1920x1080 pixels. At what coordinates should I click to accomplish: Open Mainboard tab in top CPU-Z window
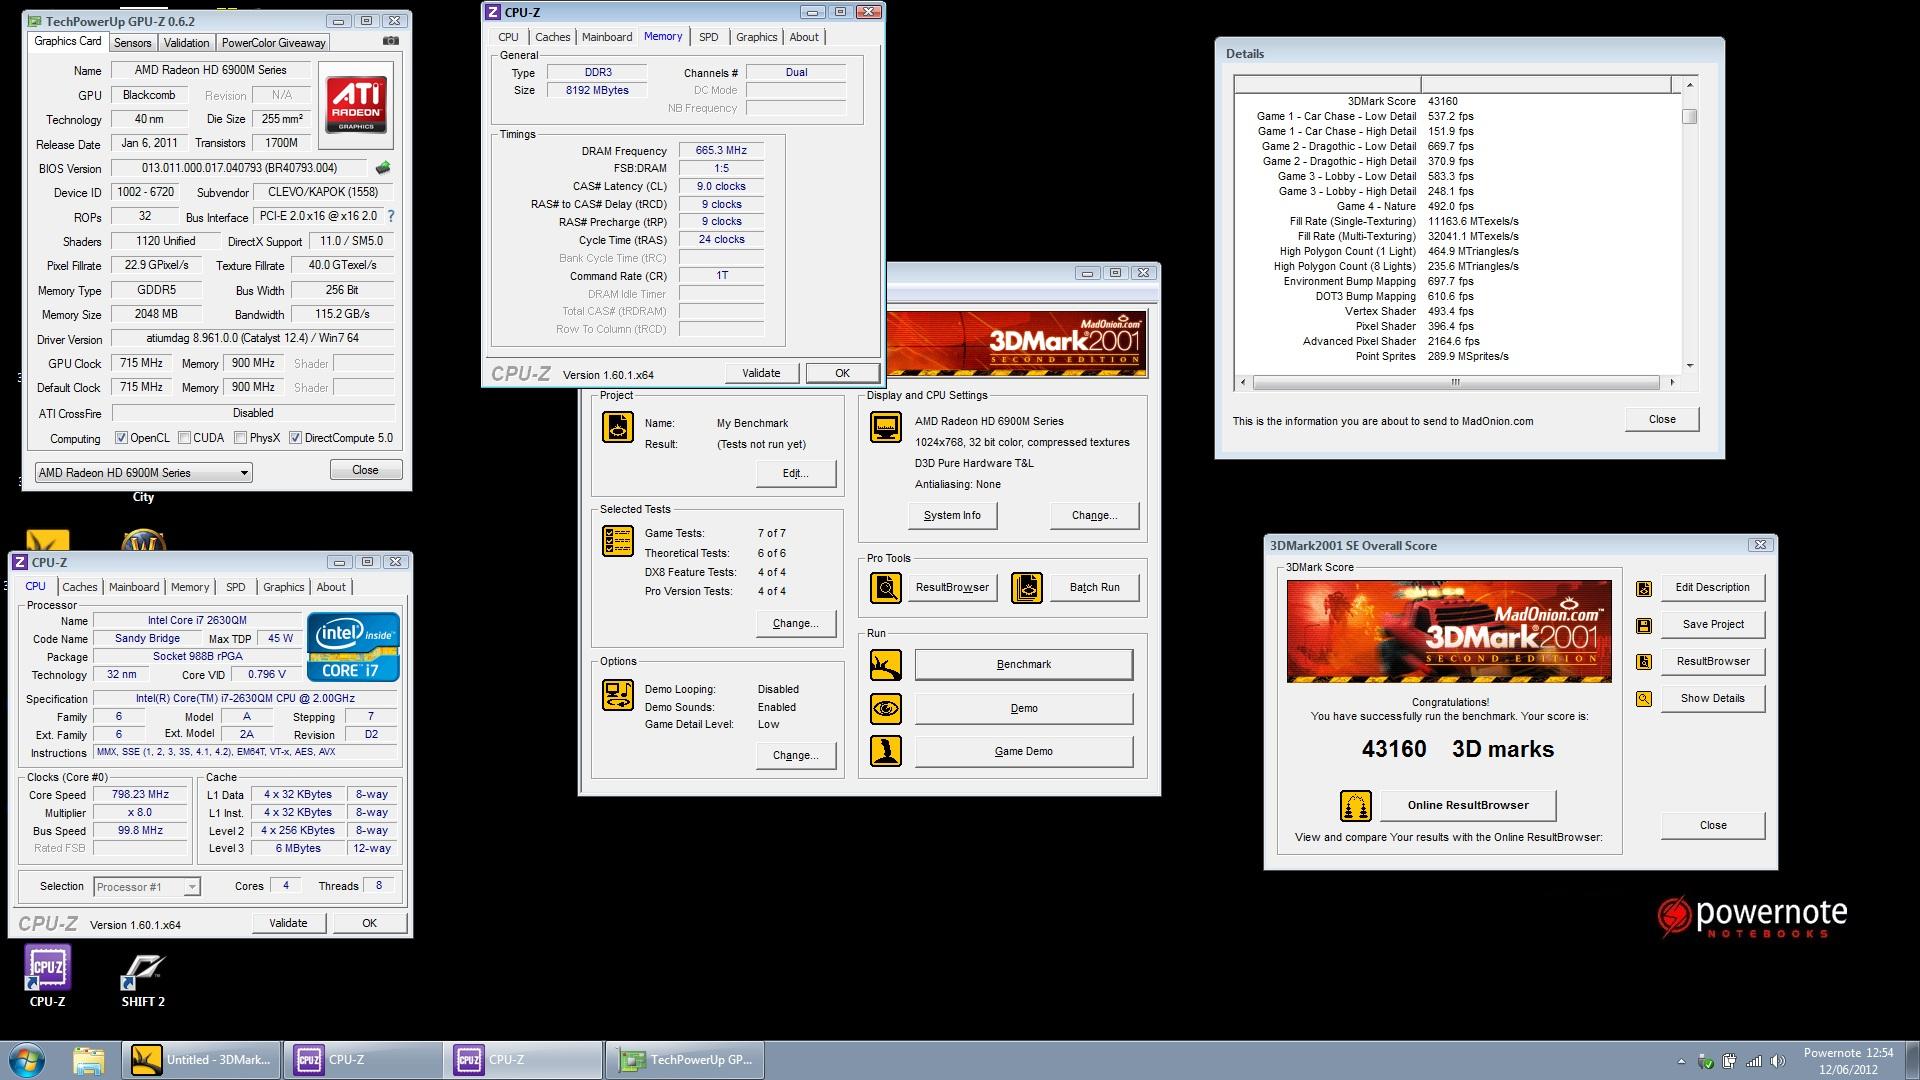point(607,37)
